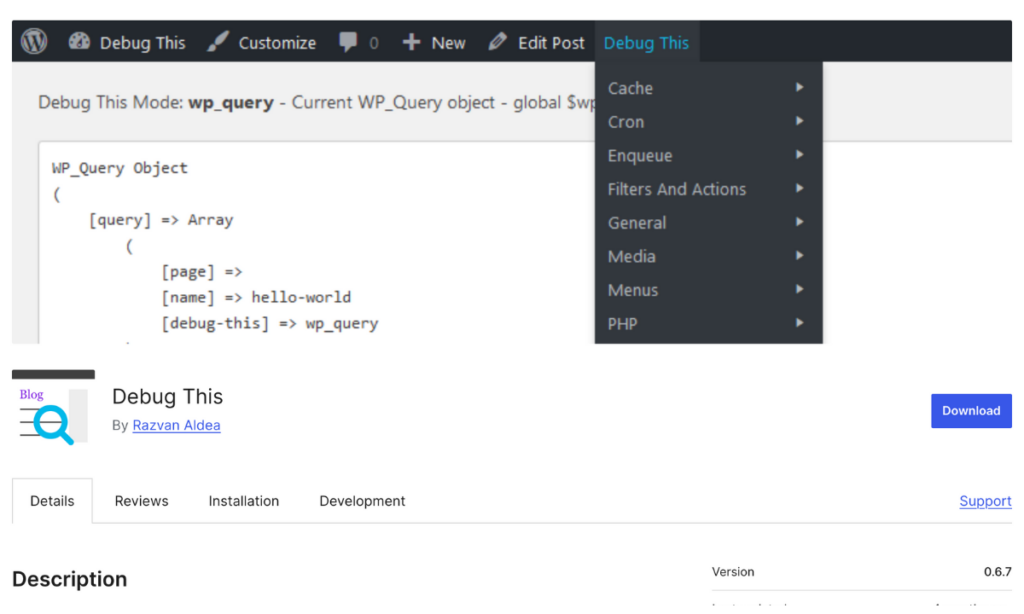Select Enqueue from the Debug This menu
The height and width of the screenshot is (614, 1024).
(640, 155)
